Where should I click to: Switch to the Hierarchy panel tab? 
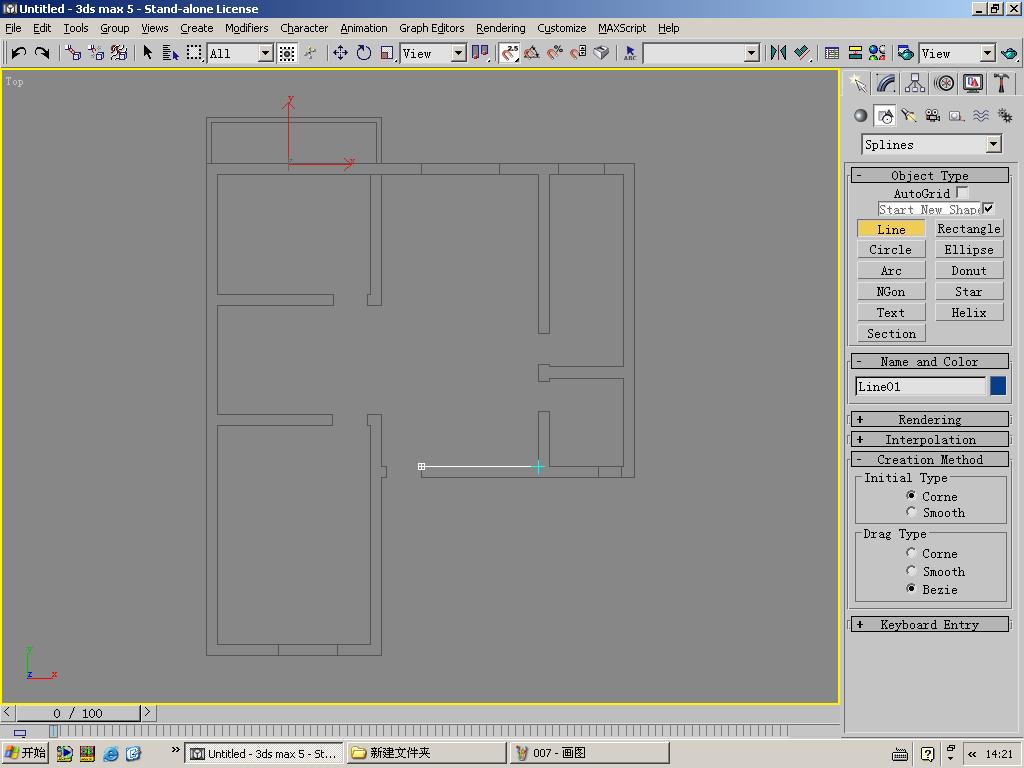[x=914, y=83]
